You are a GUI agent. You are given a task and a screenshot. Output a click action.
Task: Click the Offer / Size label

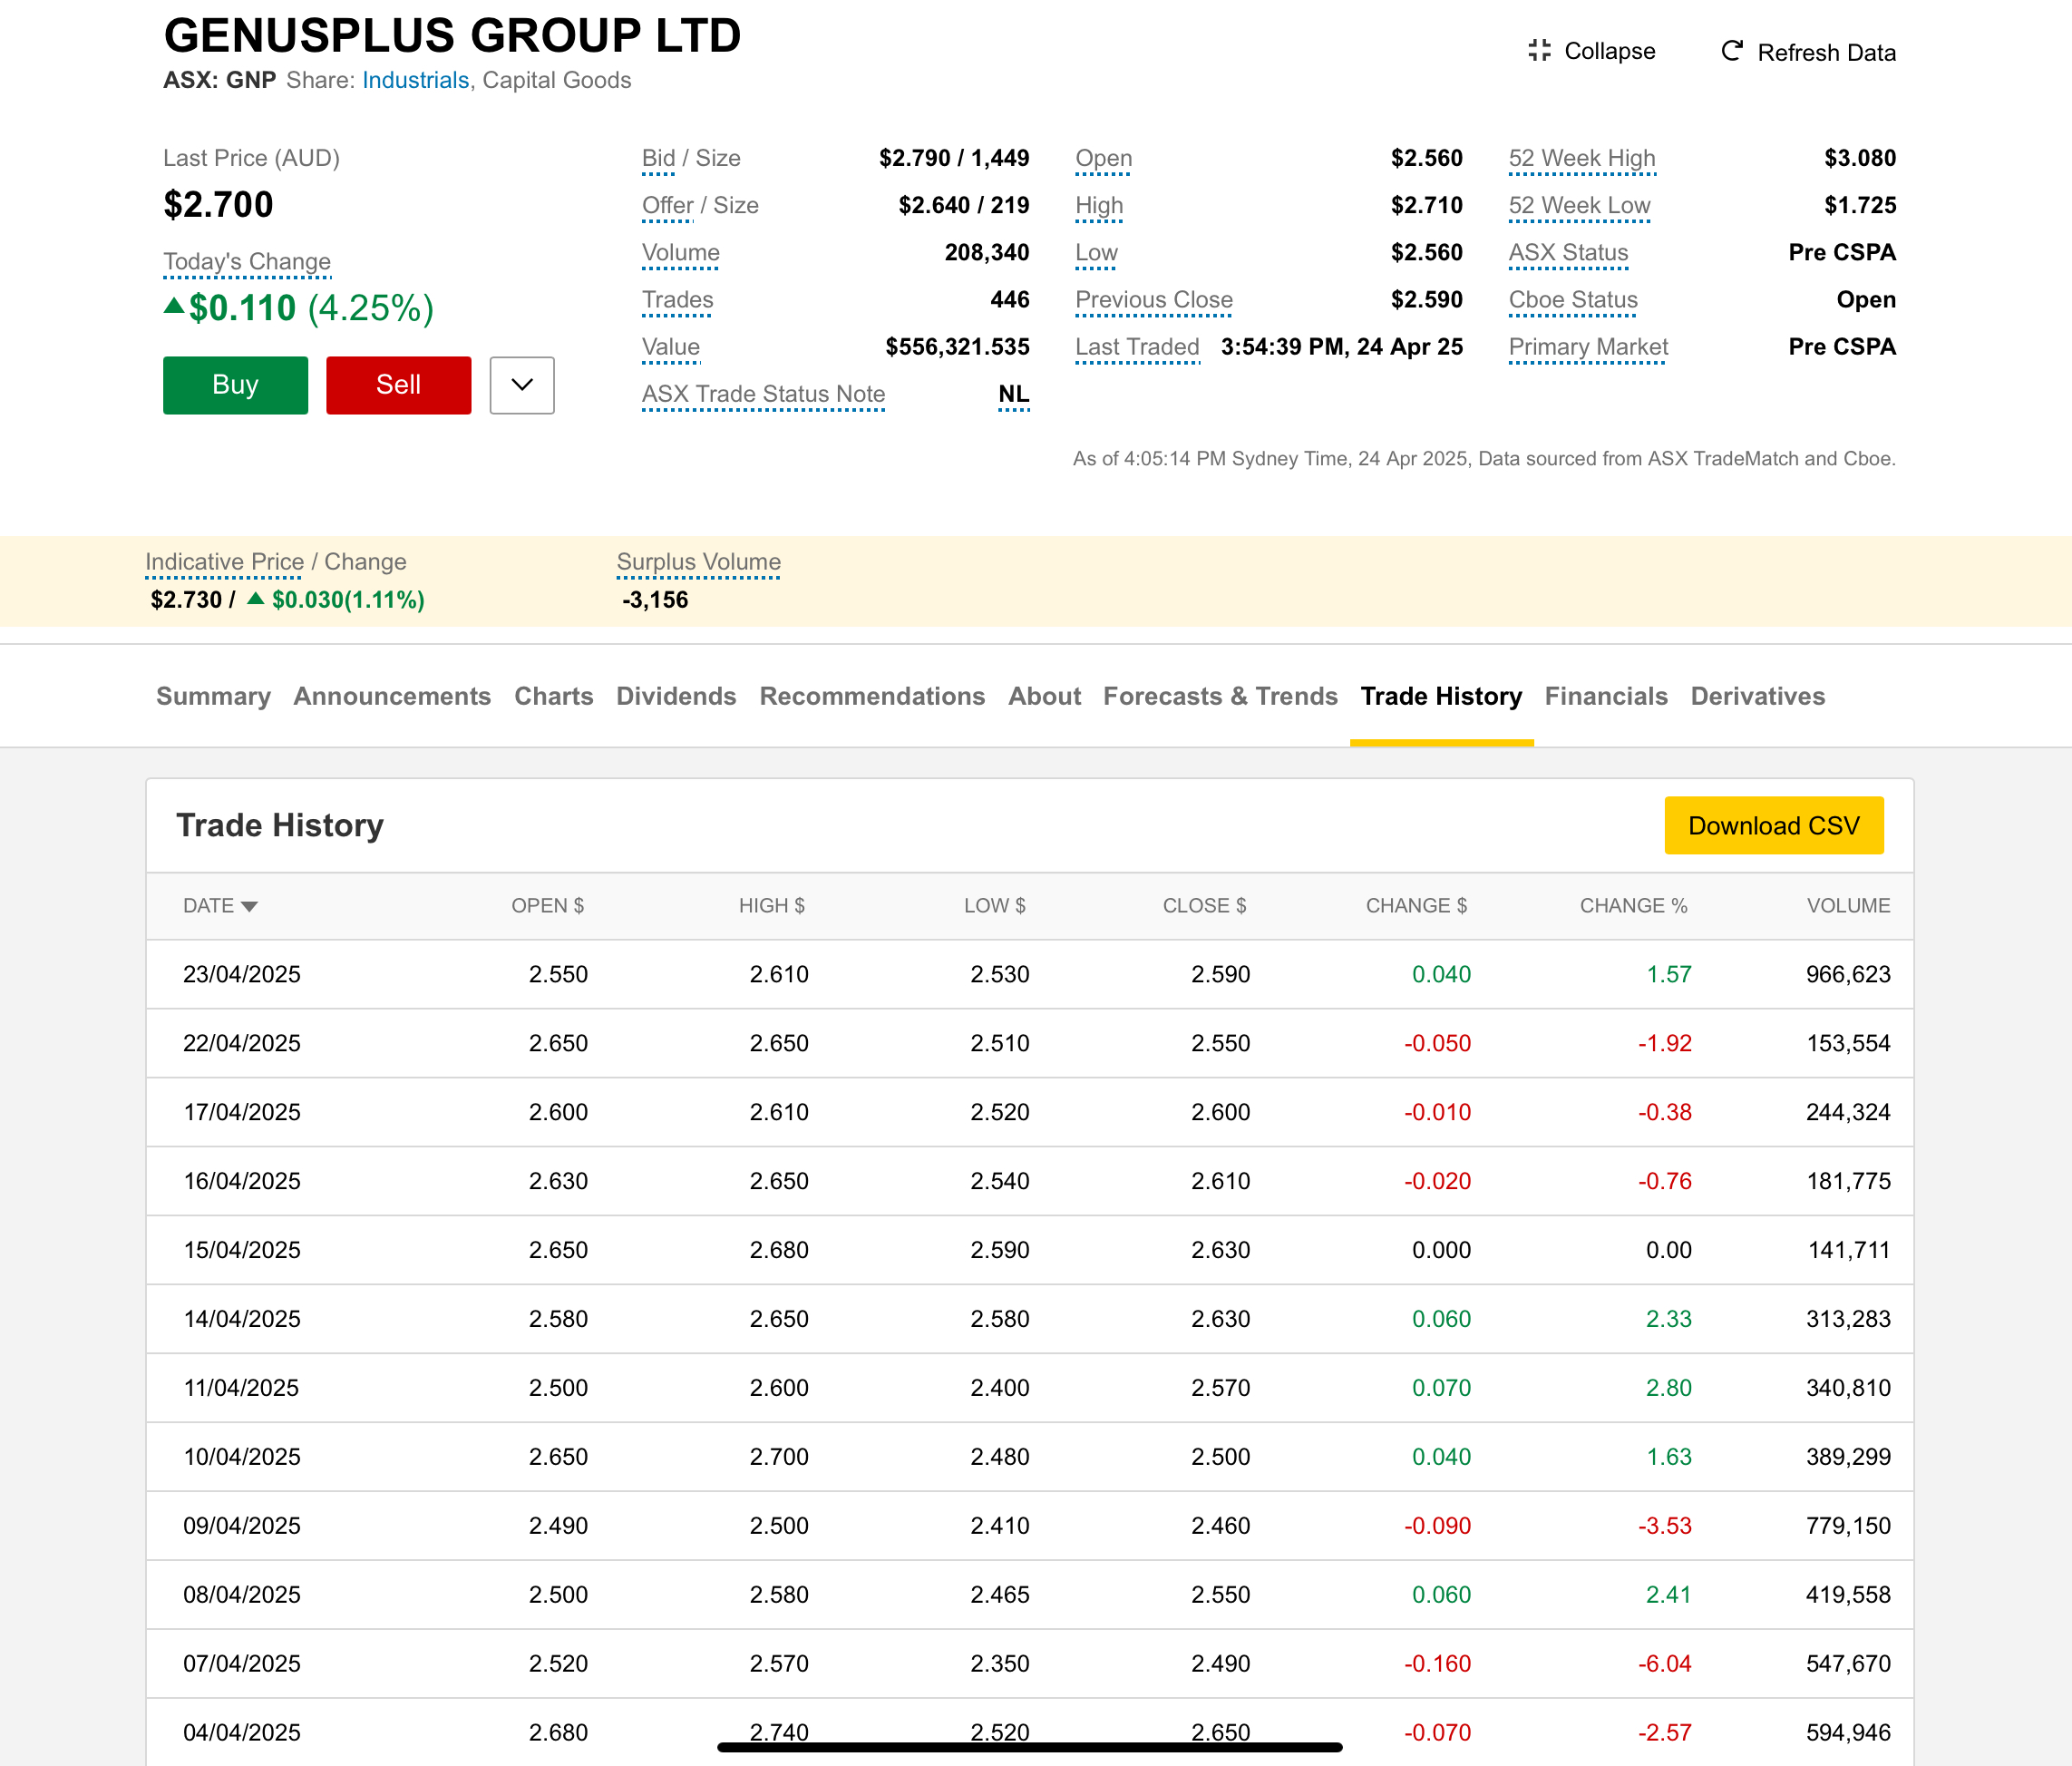click(x=700, y=205)
